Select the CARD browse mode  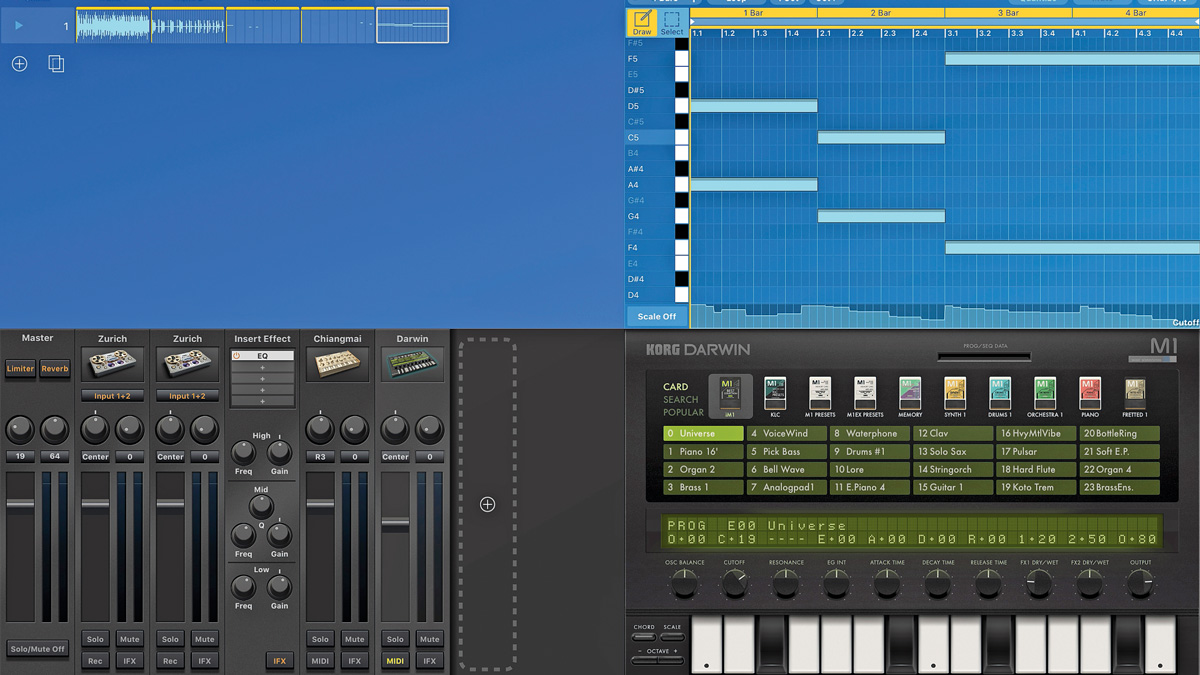(675, 387)
